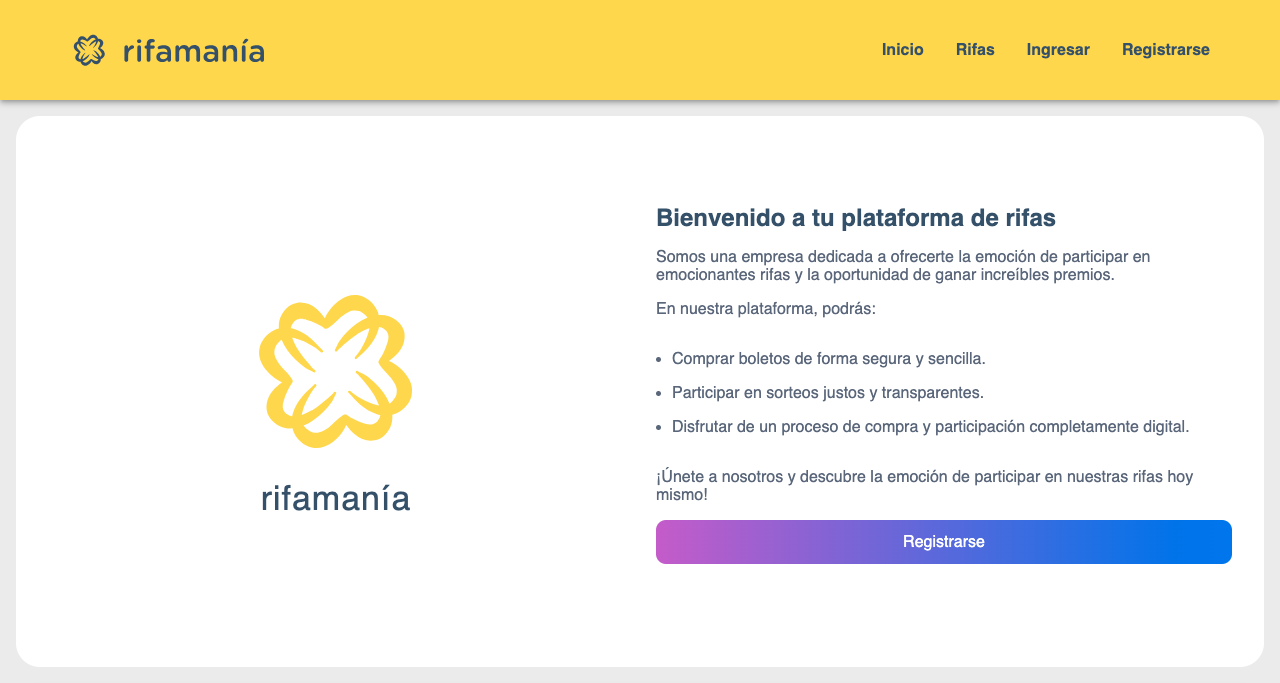The image size is (1280, 683).
Task: Open Registrarse from the navigation bar
Action: pyautogui.click(x=1166, y=49)
